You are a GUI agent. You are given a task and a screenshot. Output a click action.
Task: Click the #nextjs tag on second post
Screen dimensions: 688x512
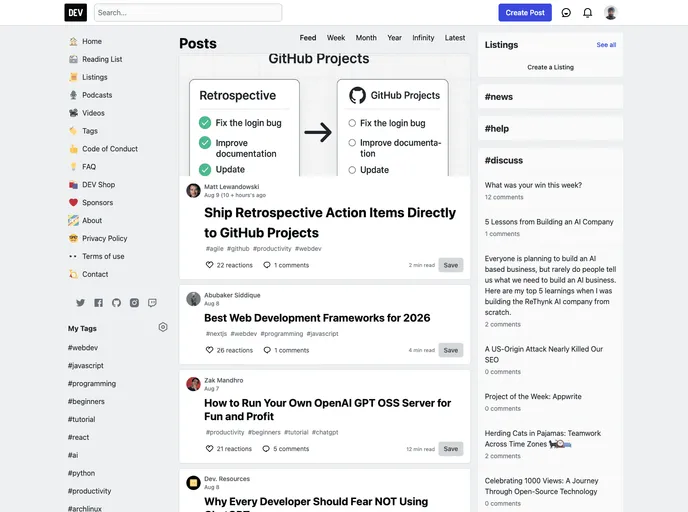pyautogui.click(x=216, y=334)
